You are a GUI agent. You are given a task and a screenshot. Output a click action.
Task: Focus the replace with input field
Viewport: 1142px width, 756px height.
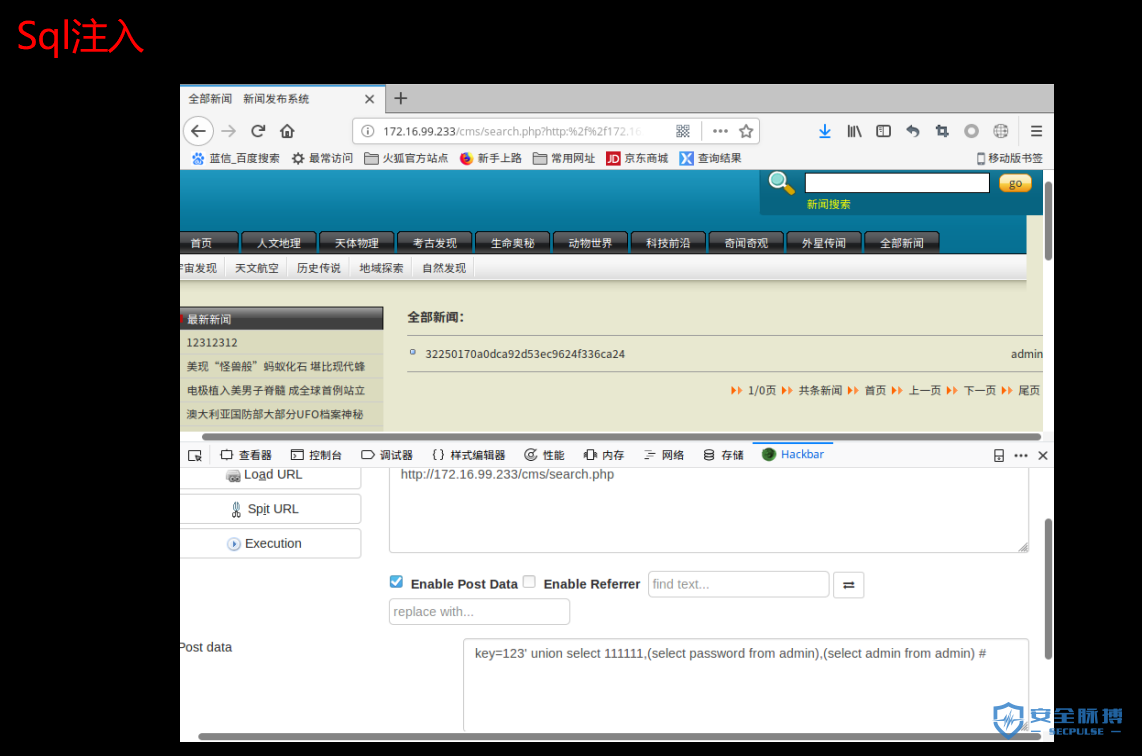click(x=479, y=612)
